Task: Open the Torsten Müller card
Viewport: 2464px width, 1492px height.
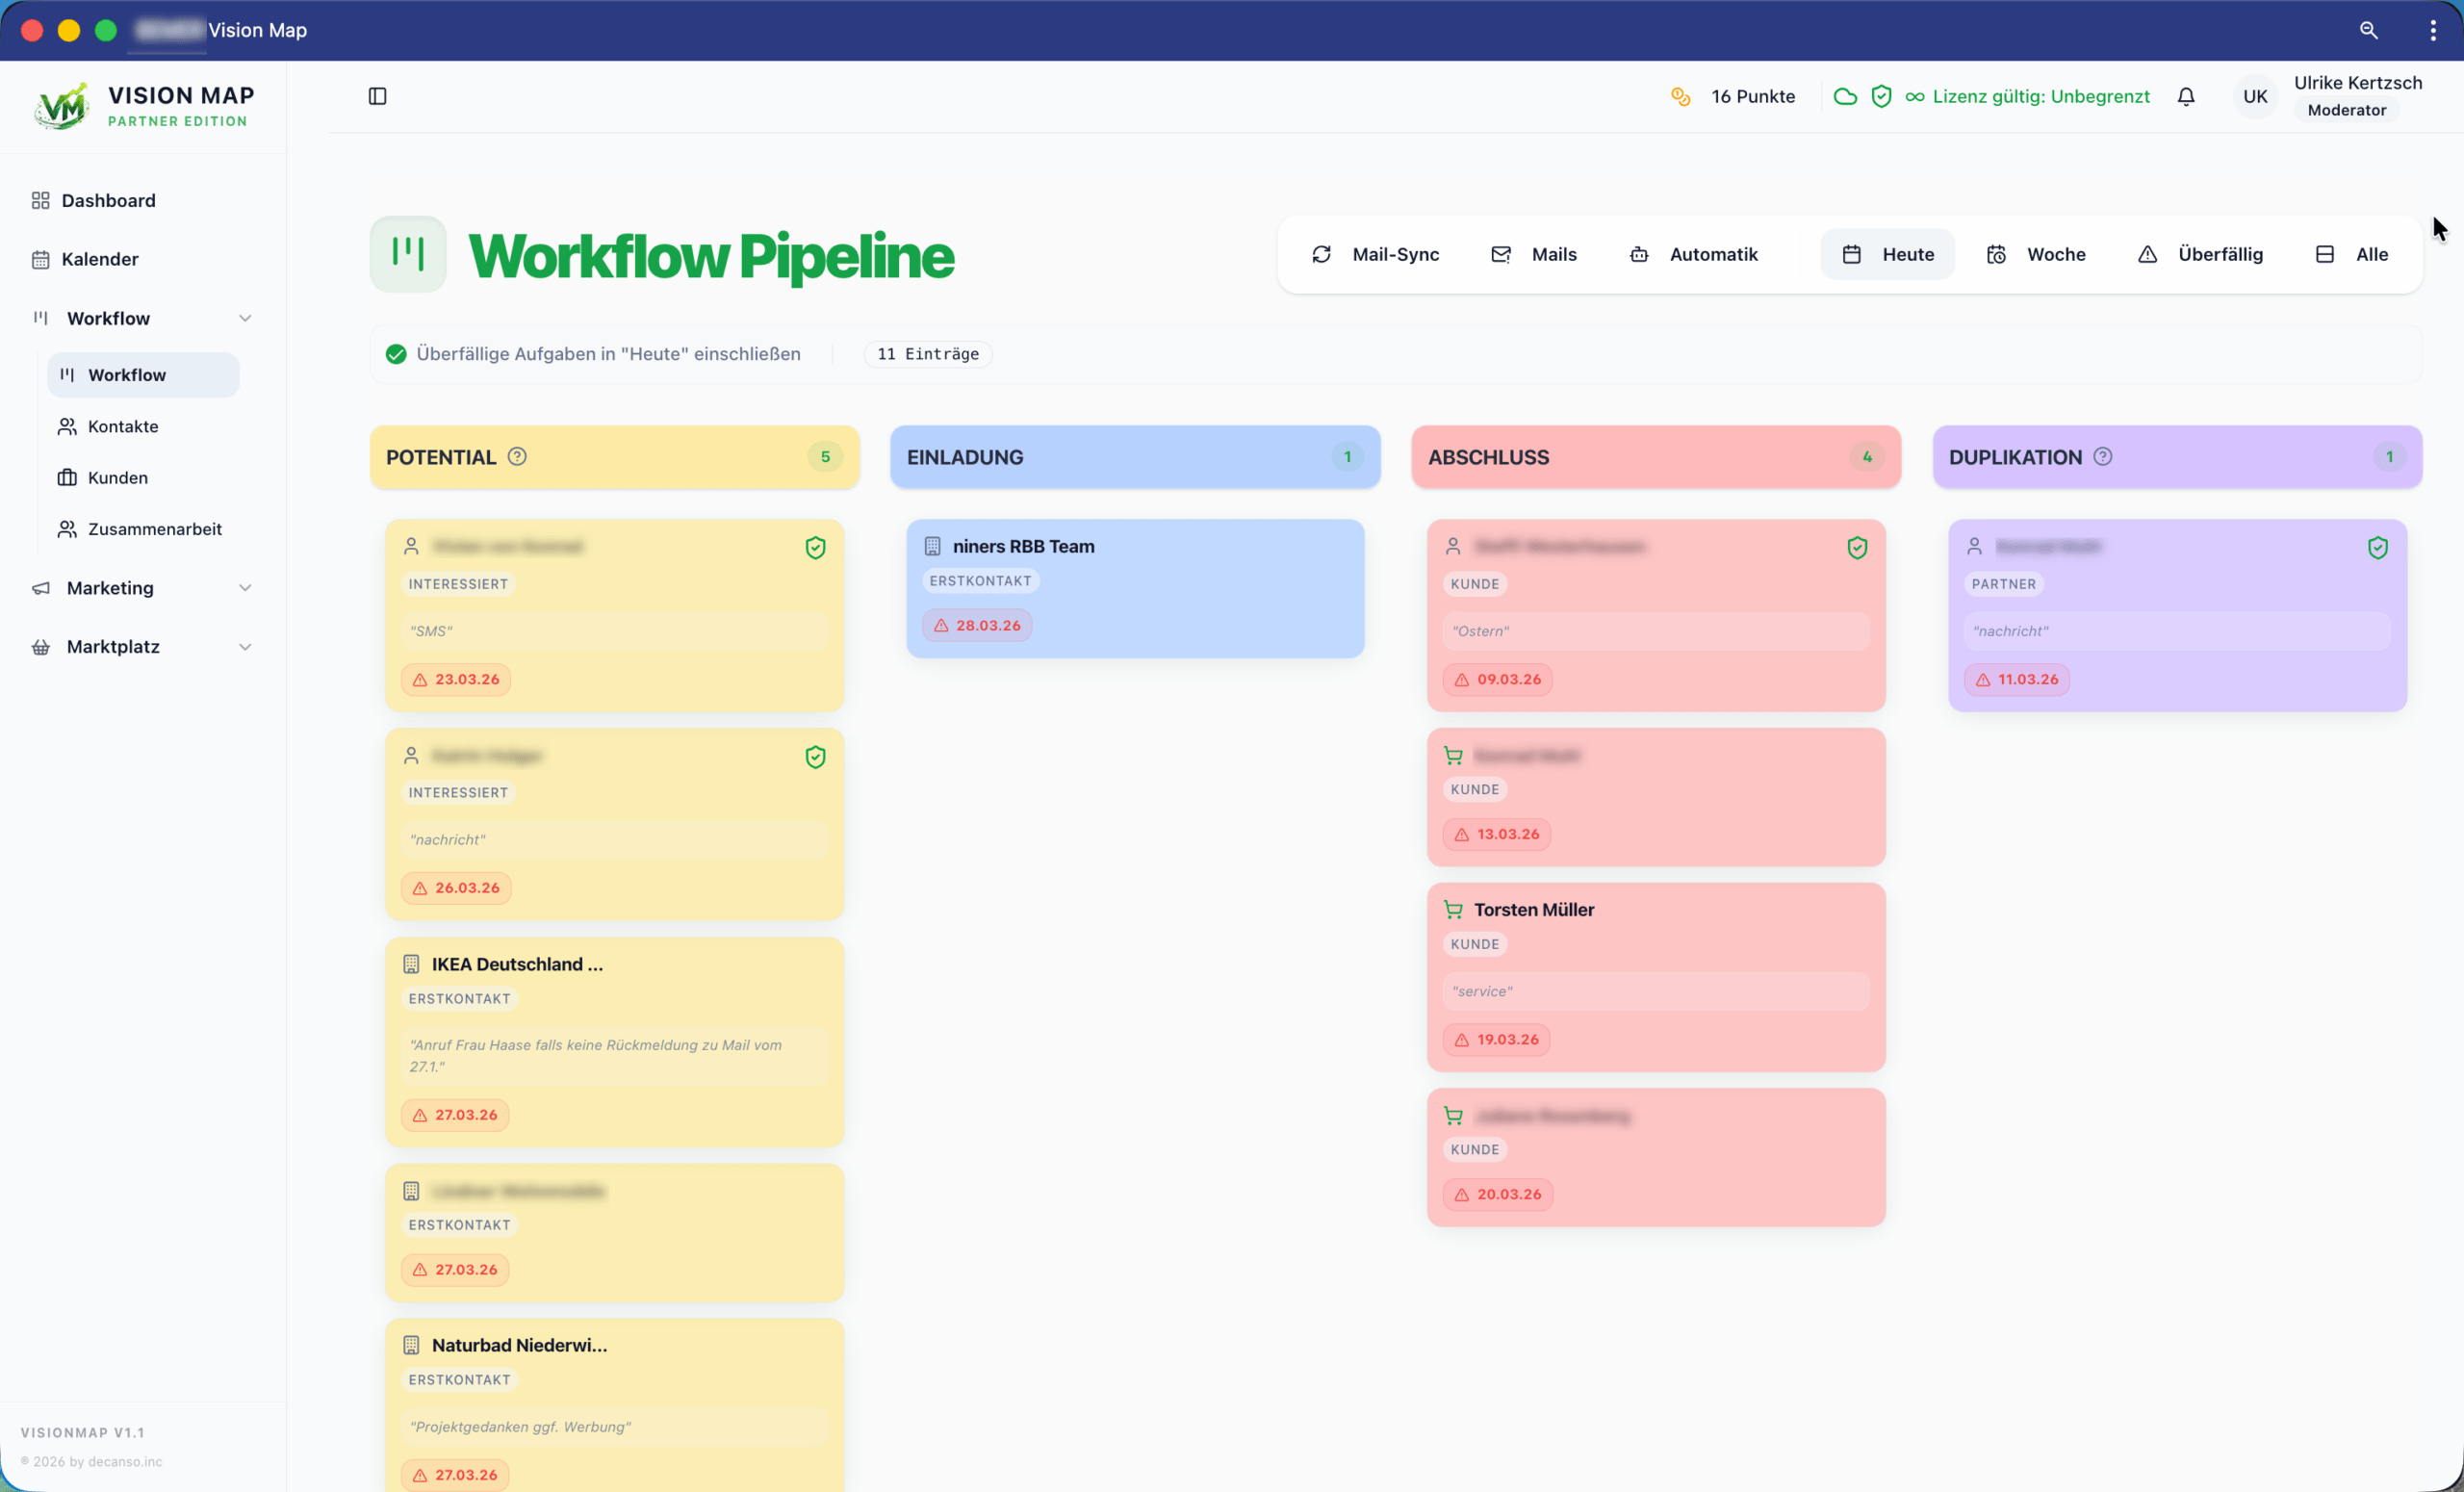Action: (x=1533, y=909)
